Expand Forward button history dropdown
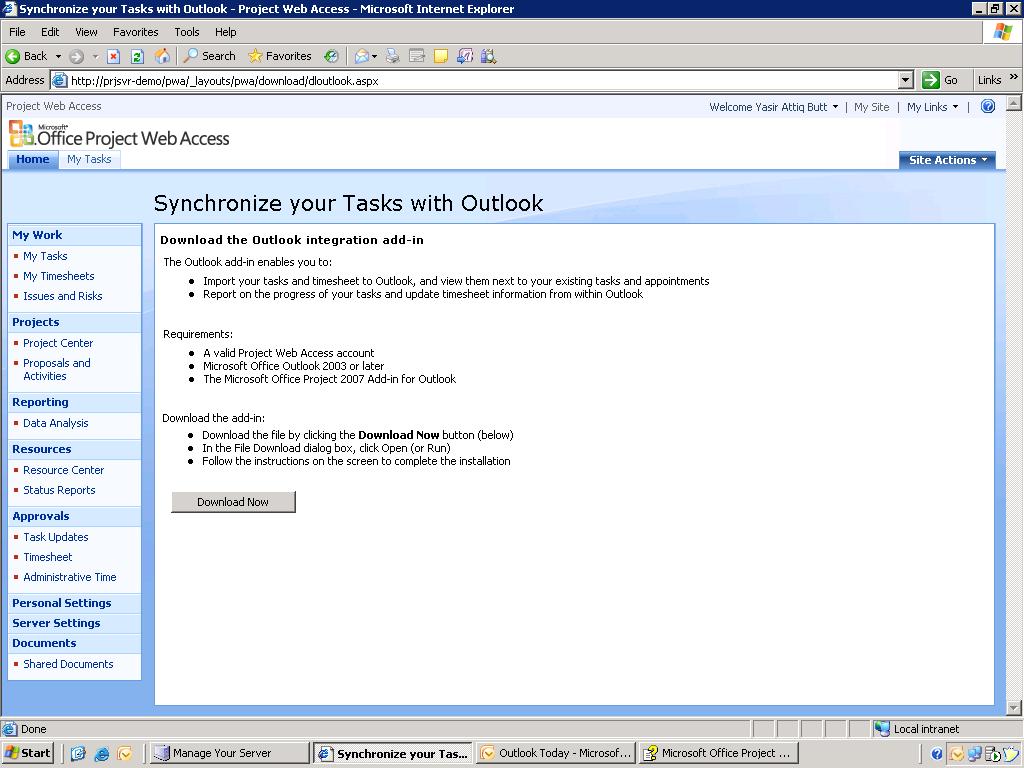This screenshot has height=768, width=1024. [95, 56]
